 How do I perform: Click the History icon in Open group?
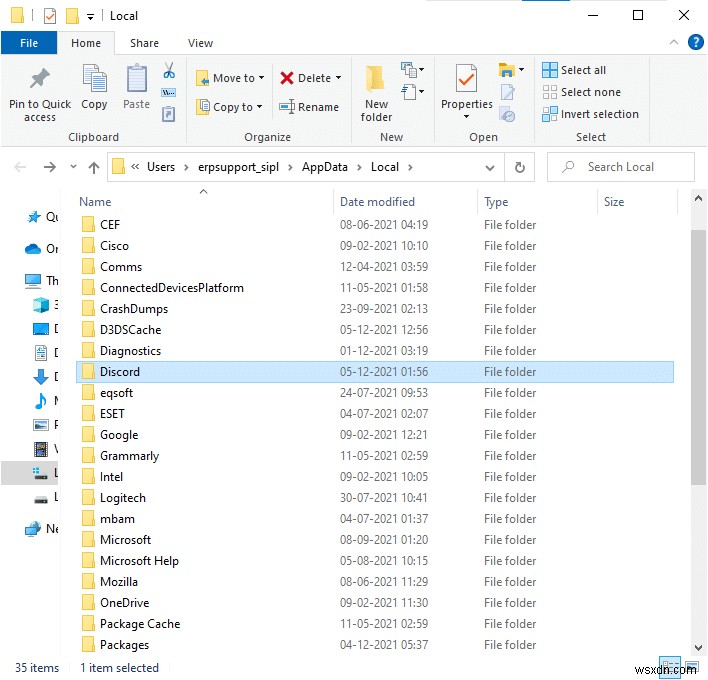pyautogui.click(x=508, y=115)
